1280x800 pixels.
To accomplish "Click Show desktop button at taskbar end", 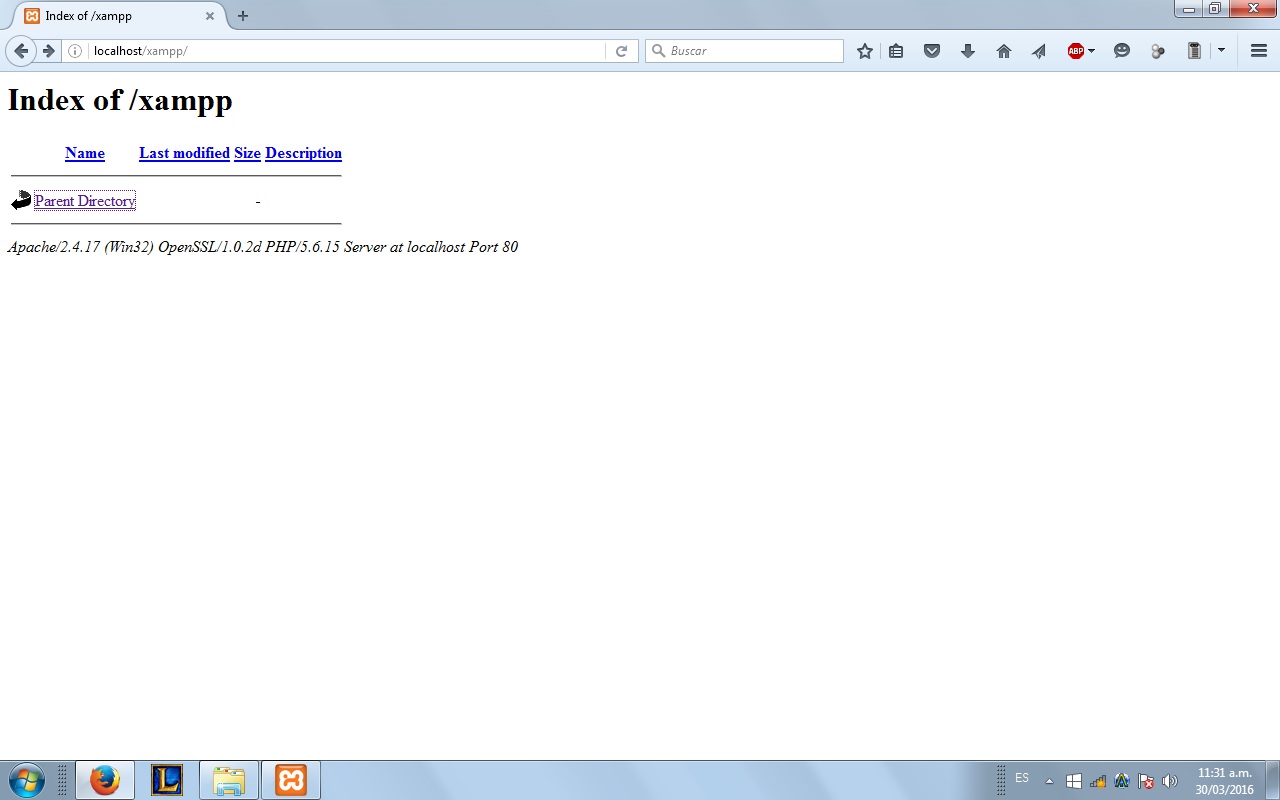I will (1272, 780).
